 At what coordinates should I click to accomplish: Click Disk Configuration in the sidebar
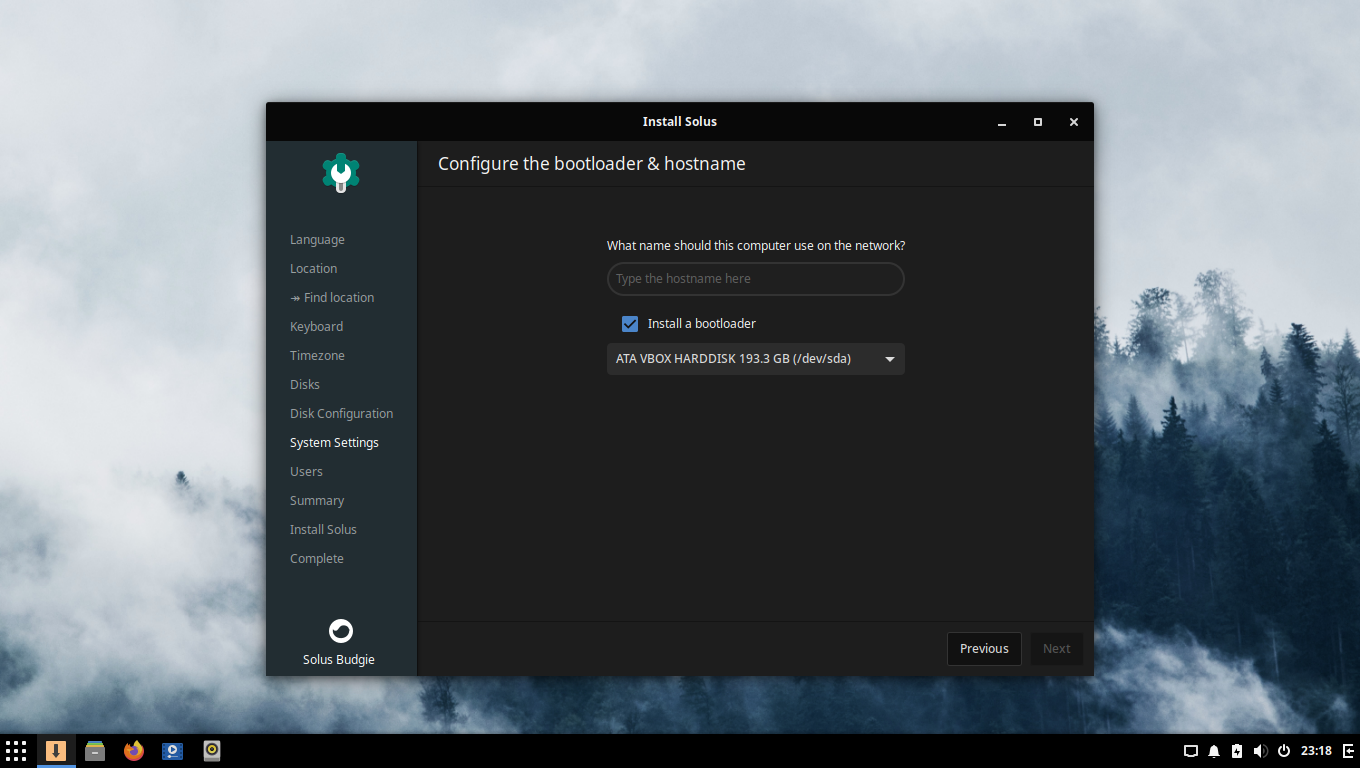click(341, 414)
